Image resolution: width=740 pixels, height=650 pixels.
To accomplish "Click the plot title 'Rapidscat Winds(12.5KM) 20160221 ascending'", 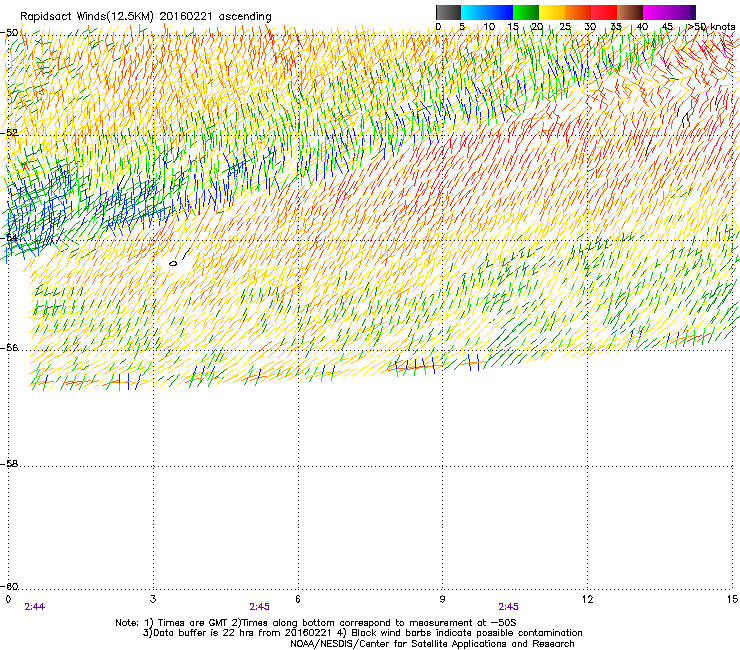I will [146, 17].
